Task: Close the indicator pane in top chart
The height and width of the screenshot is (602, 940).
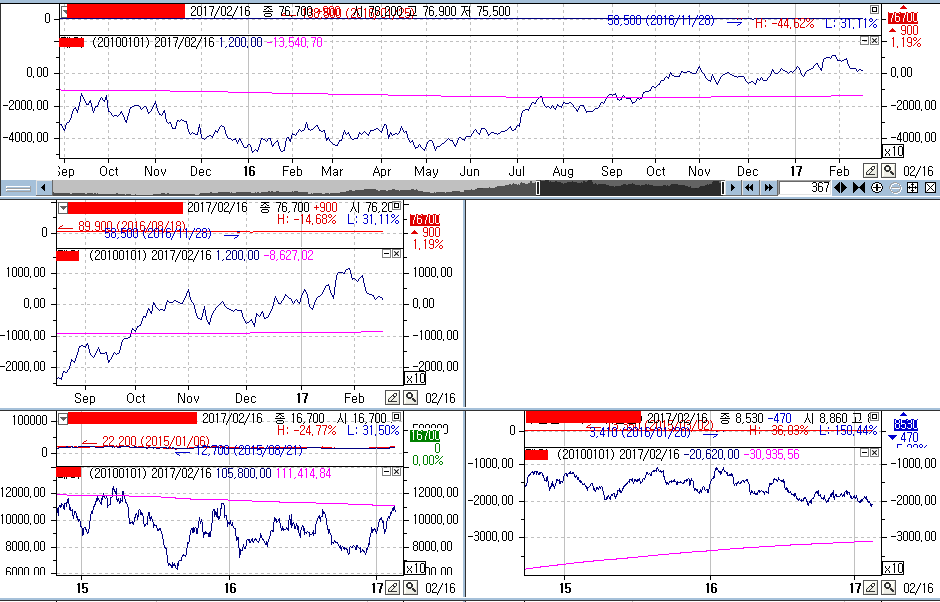Action: 875,42
